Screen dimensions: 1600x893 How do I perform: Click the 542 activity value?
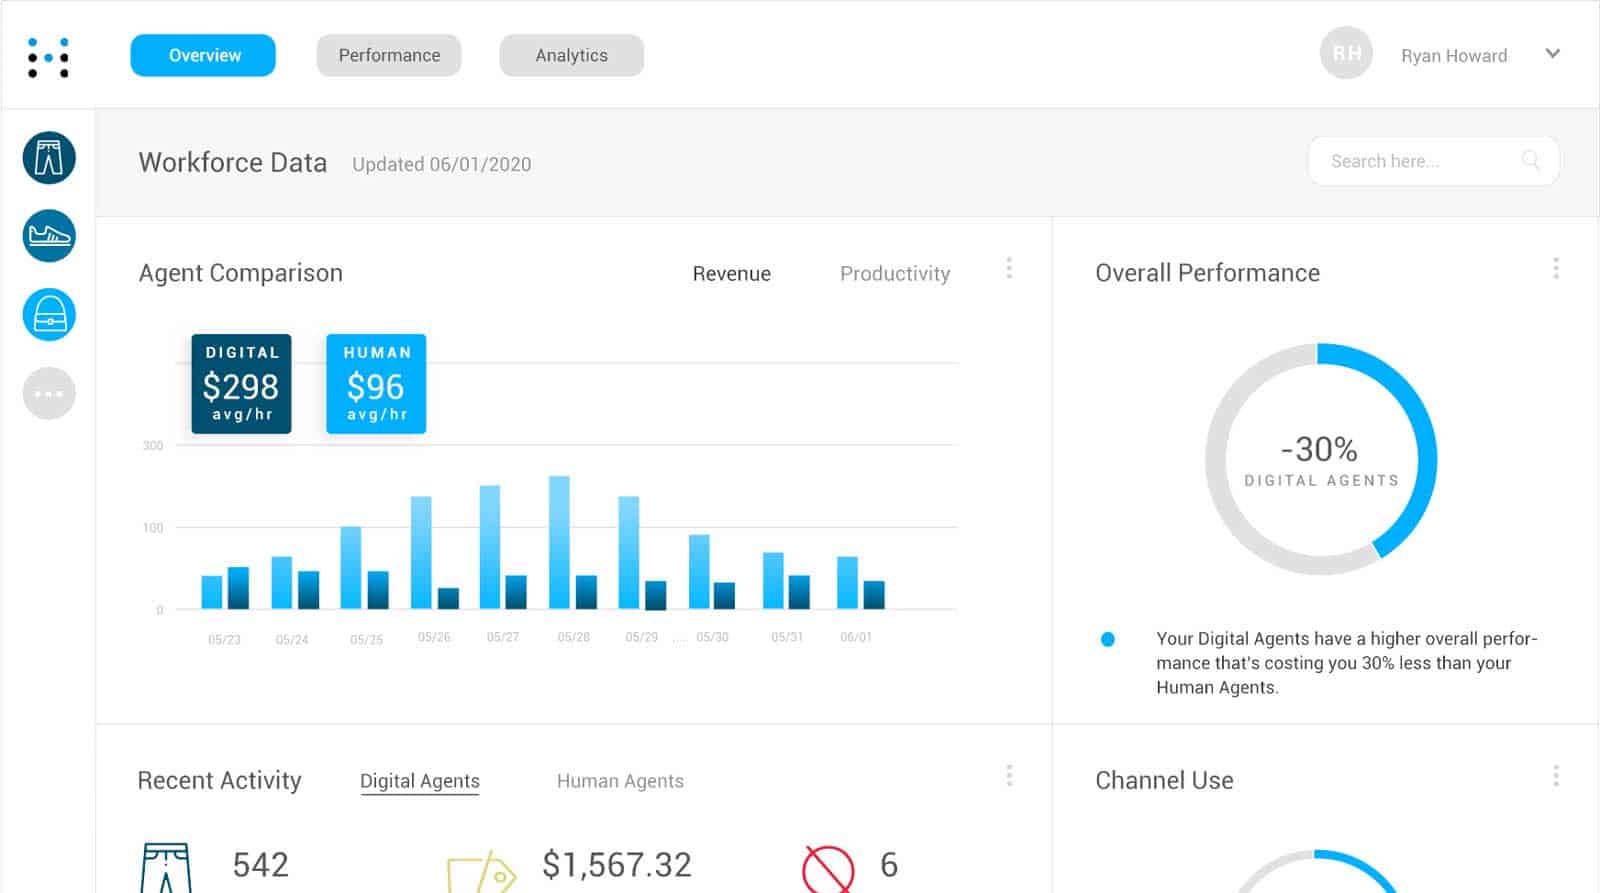click(x=261, y=864)
